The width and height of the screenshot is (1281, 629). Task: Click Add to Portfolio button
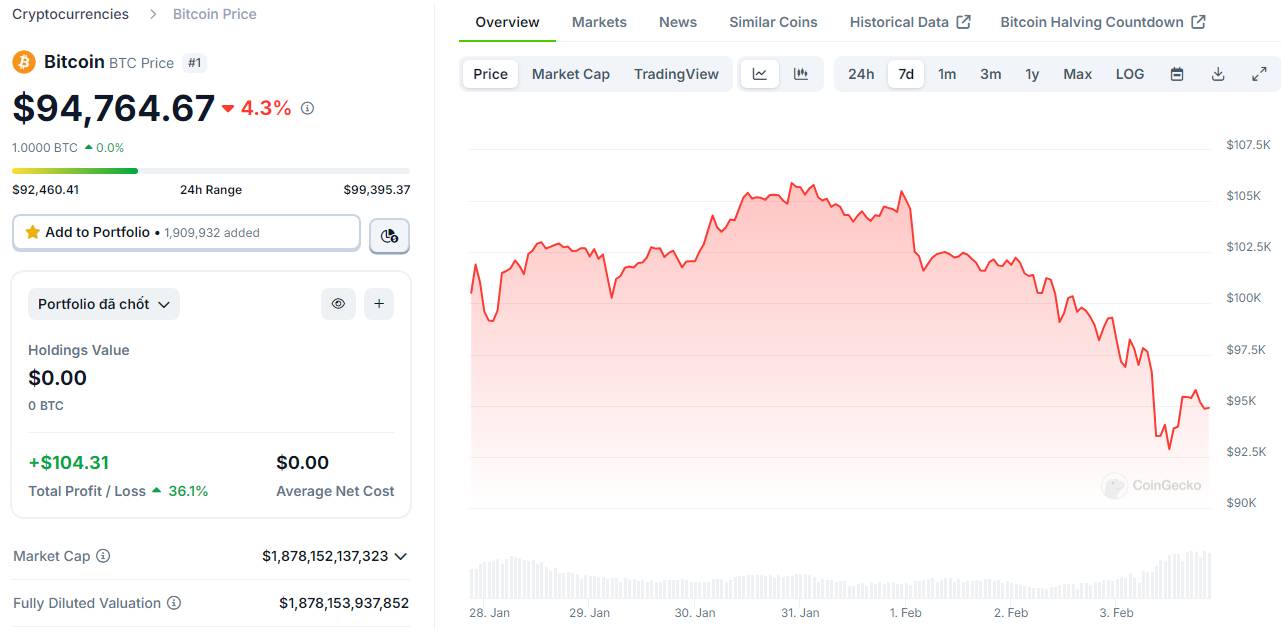pyautogui.click(x=186, y=232)
